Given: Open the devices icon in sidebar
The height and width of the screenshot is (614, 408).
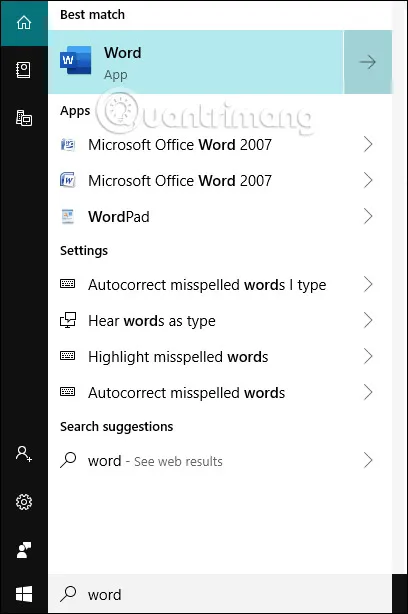Looking at the screenshot, I should [x=24, y=118].
